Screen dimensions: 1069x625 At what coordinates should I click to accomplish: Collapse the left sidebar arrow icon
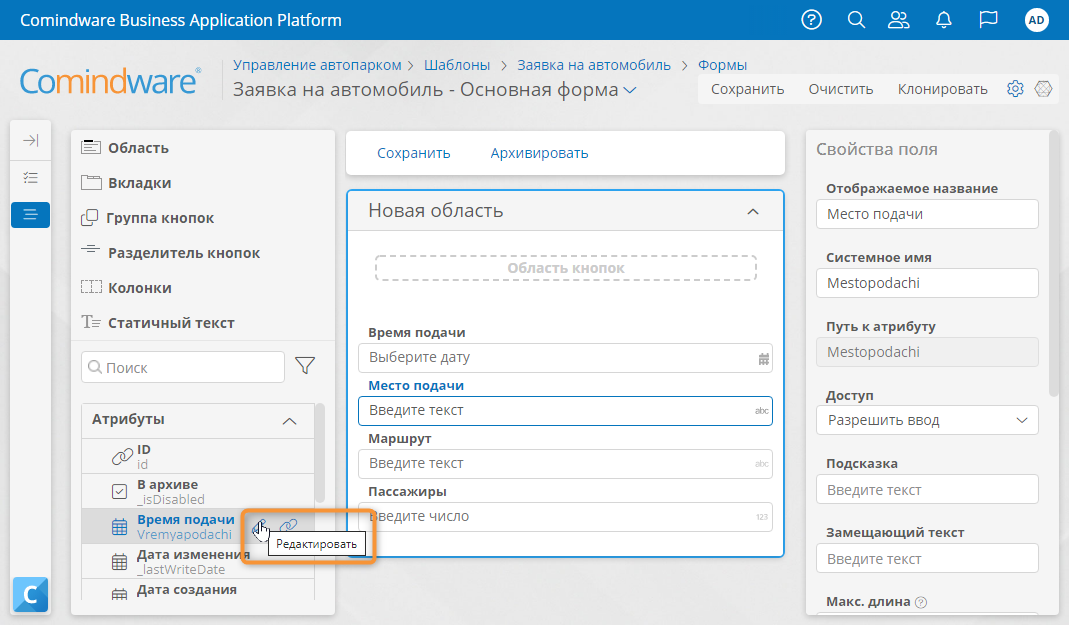pyautogui.click(x=31, y=140)
